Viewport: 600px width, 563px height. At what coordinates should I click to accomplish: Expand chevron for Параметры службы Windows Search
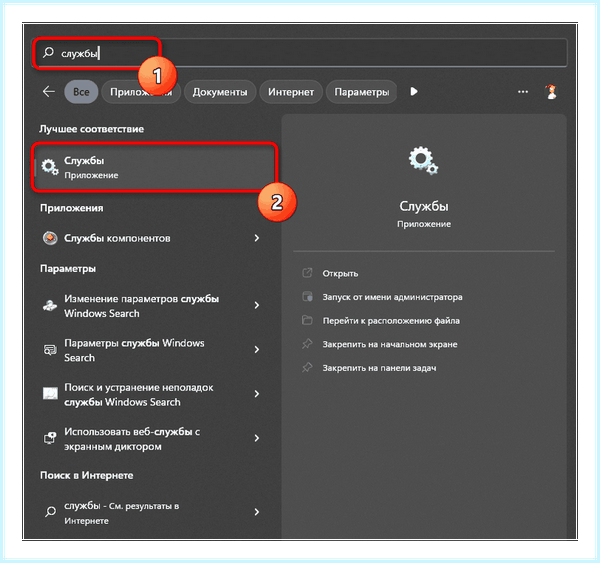point(257,350)
